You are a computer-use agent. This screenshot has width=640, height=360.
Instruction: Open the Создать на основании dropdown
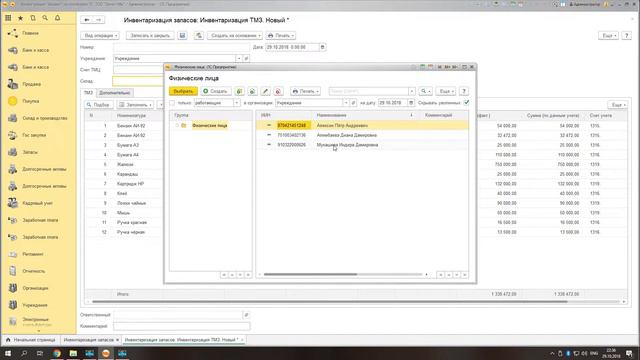pyautogui.click(x=236, y=36)
